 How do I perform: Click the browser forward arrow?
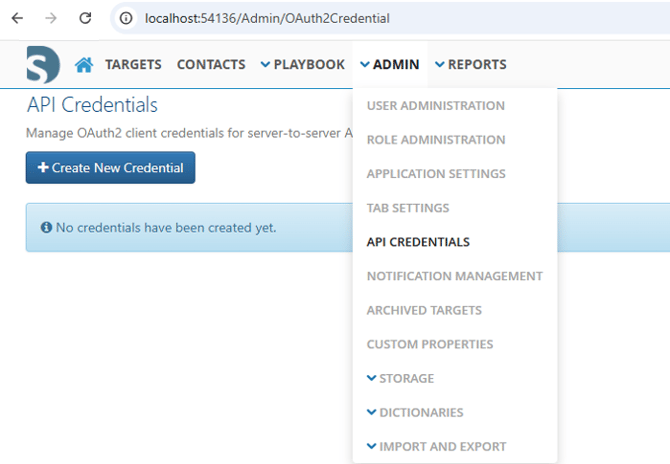52,18
